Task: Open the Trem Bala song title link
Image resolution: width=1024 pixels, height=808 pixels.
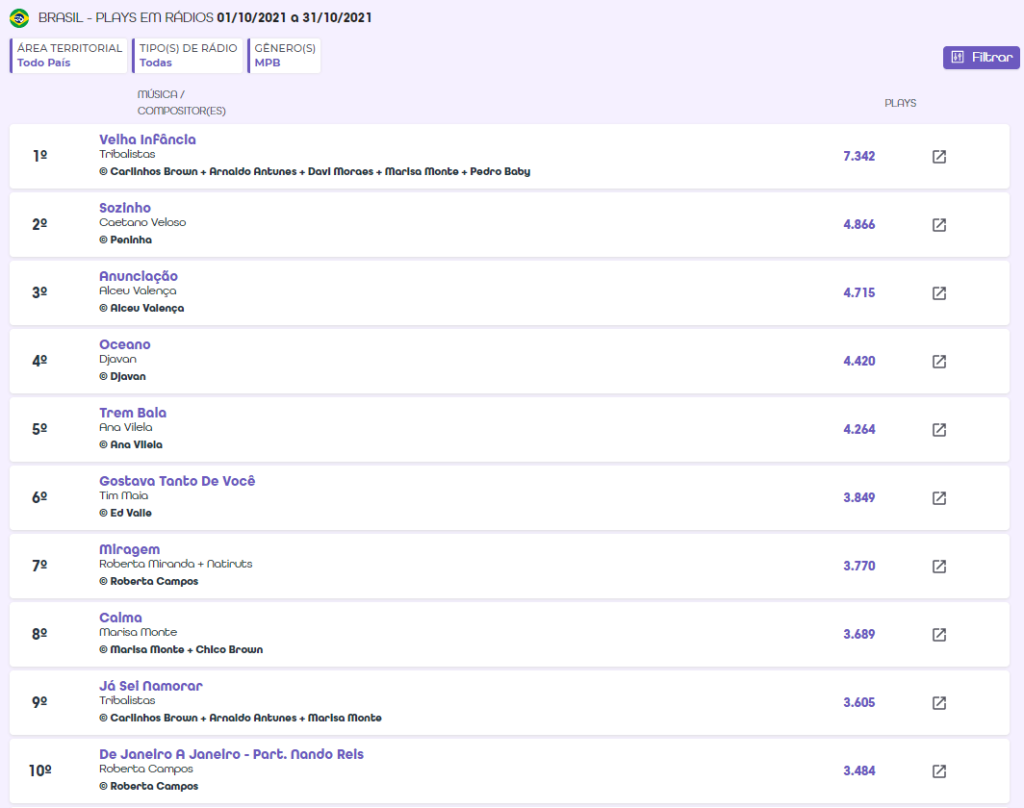Action: [x=133, y=413]
